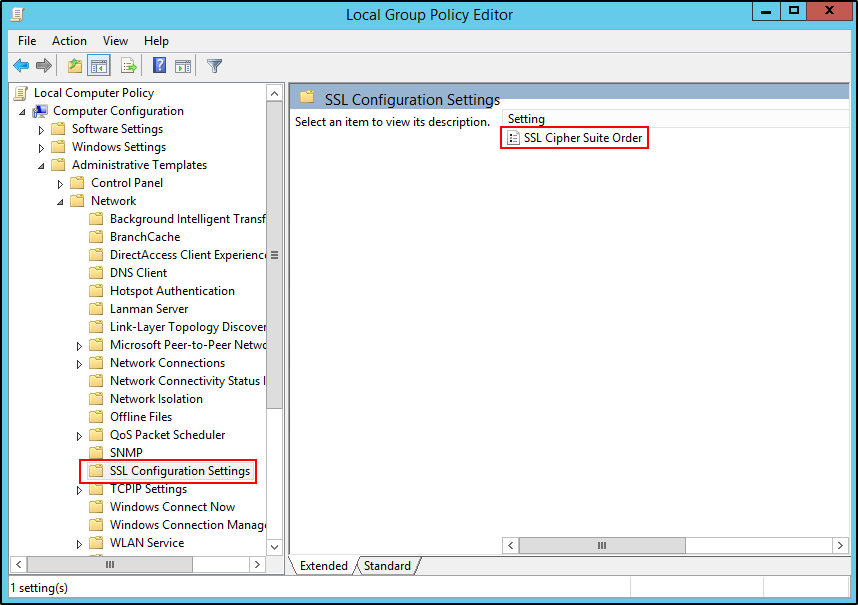Click the Filter funnel toolbar icon
This screenshot has width=858, height=605.
214,66
